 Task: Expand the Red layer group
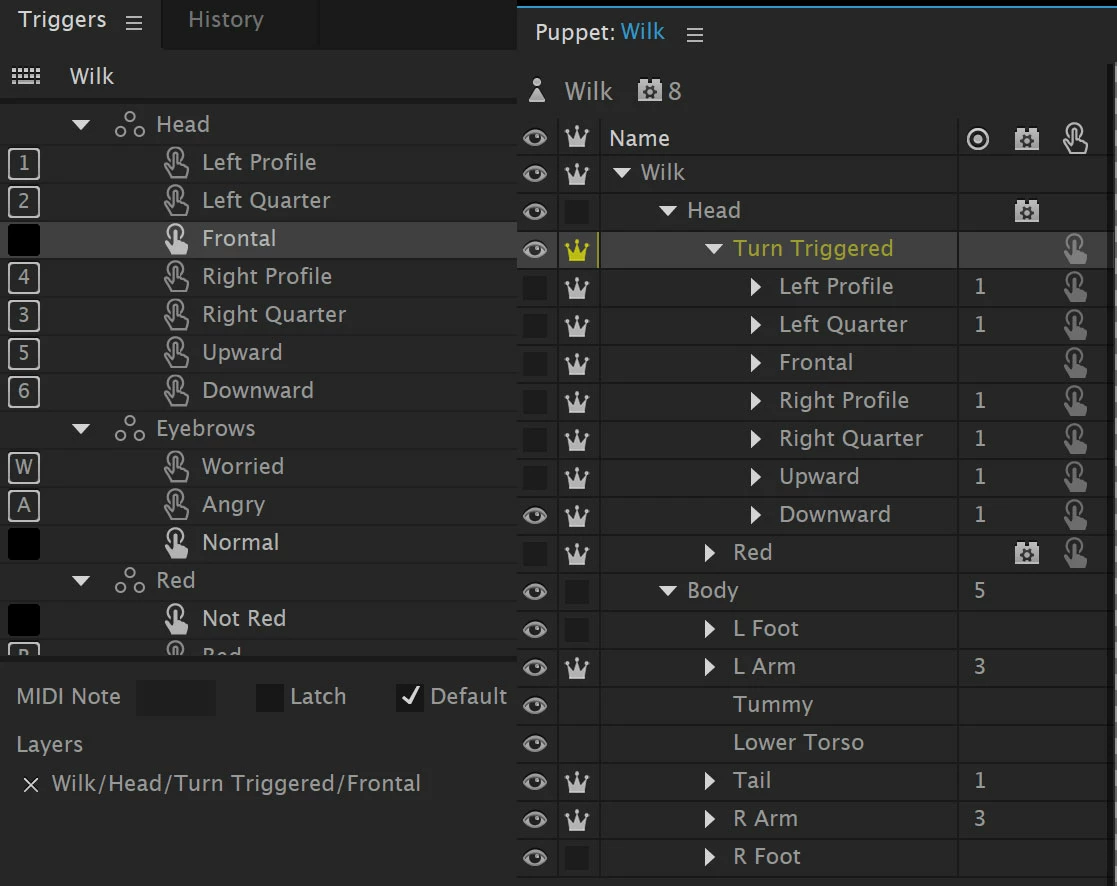(x=710, y=553)
